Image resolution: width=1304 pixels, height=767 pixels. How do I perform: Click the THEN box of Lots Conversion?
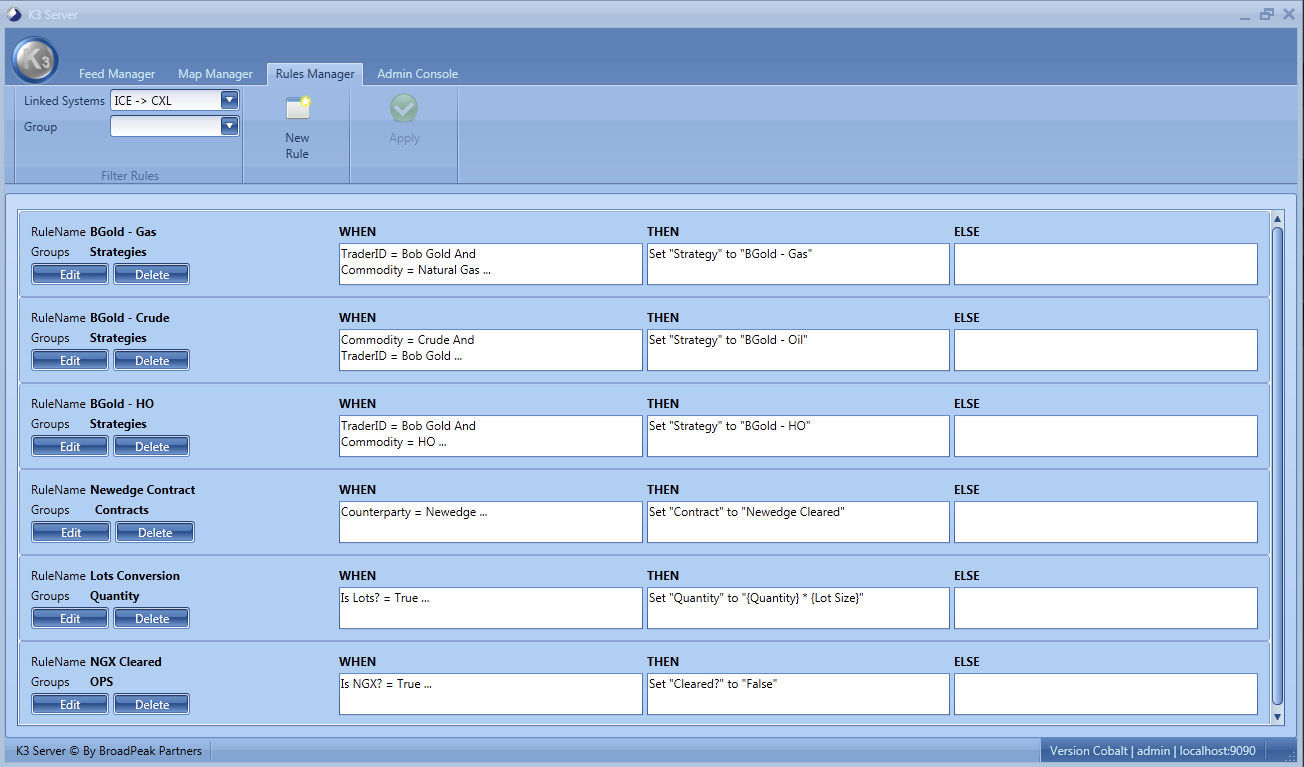point(797,608)
